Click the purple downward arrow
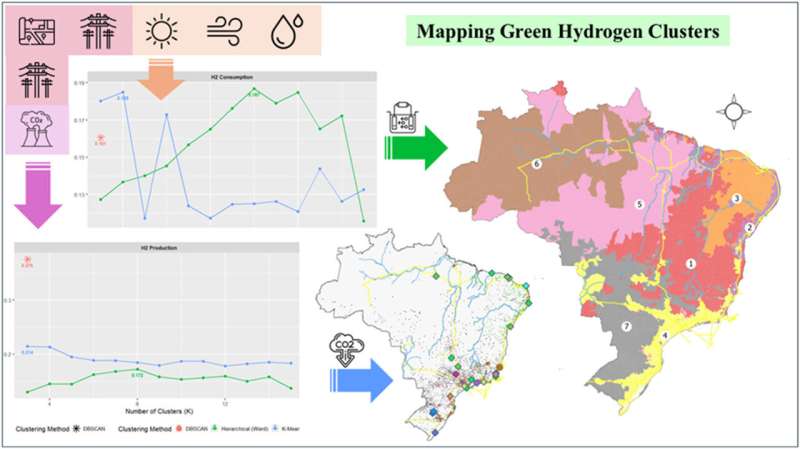The width and height of the screenshot is (800, 449). tap(35, 196)
